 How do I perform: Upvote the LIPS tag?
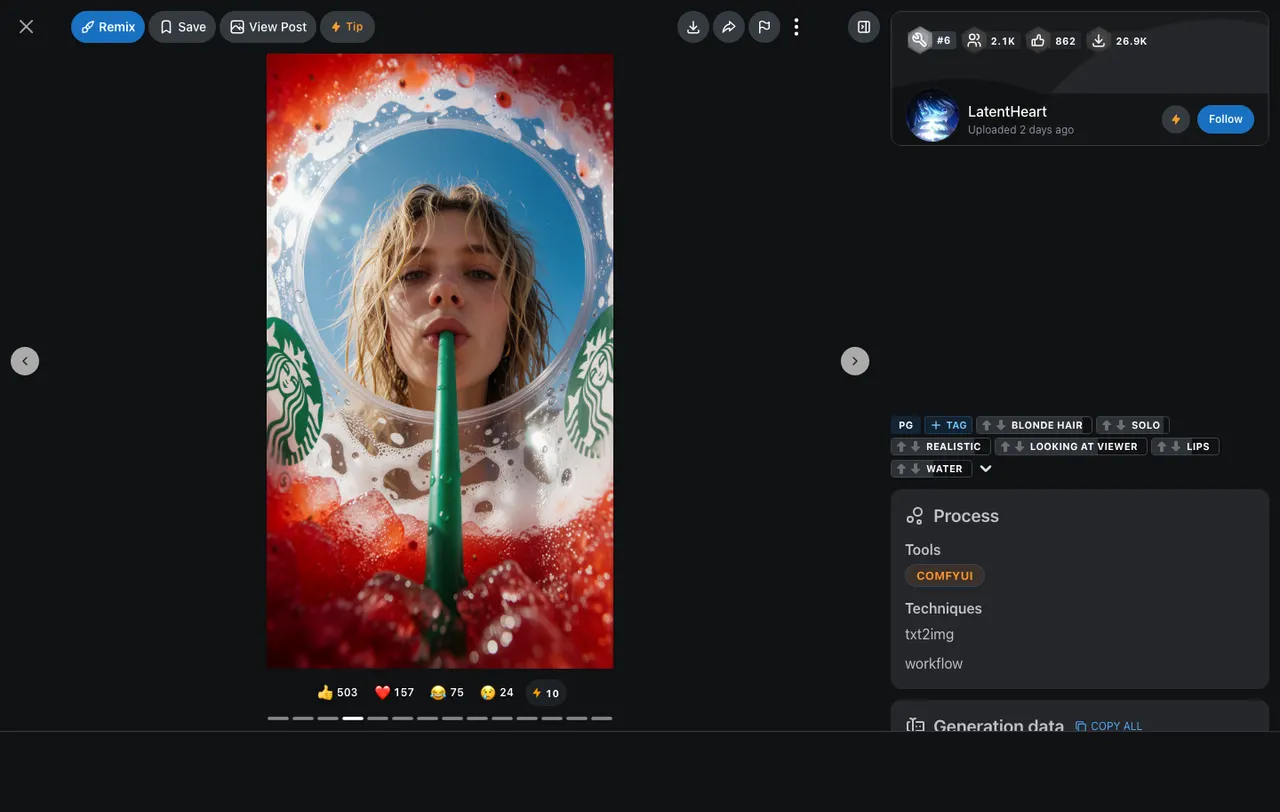pyautogui.click(x=1162, y=447)
